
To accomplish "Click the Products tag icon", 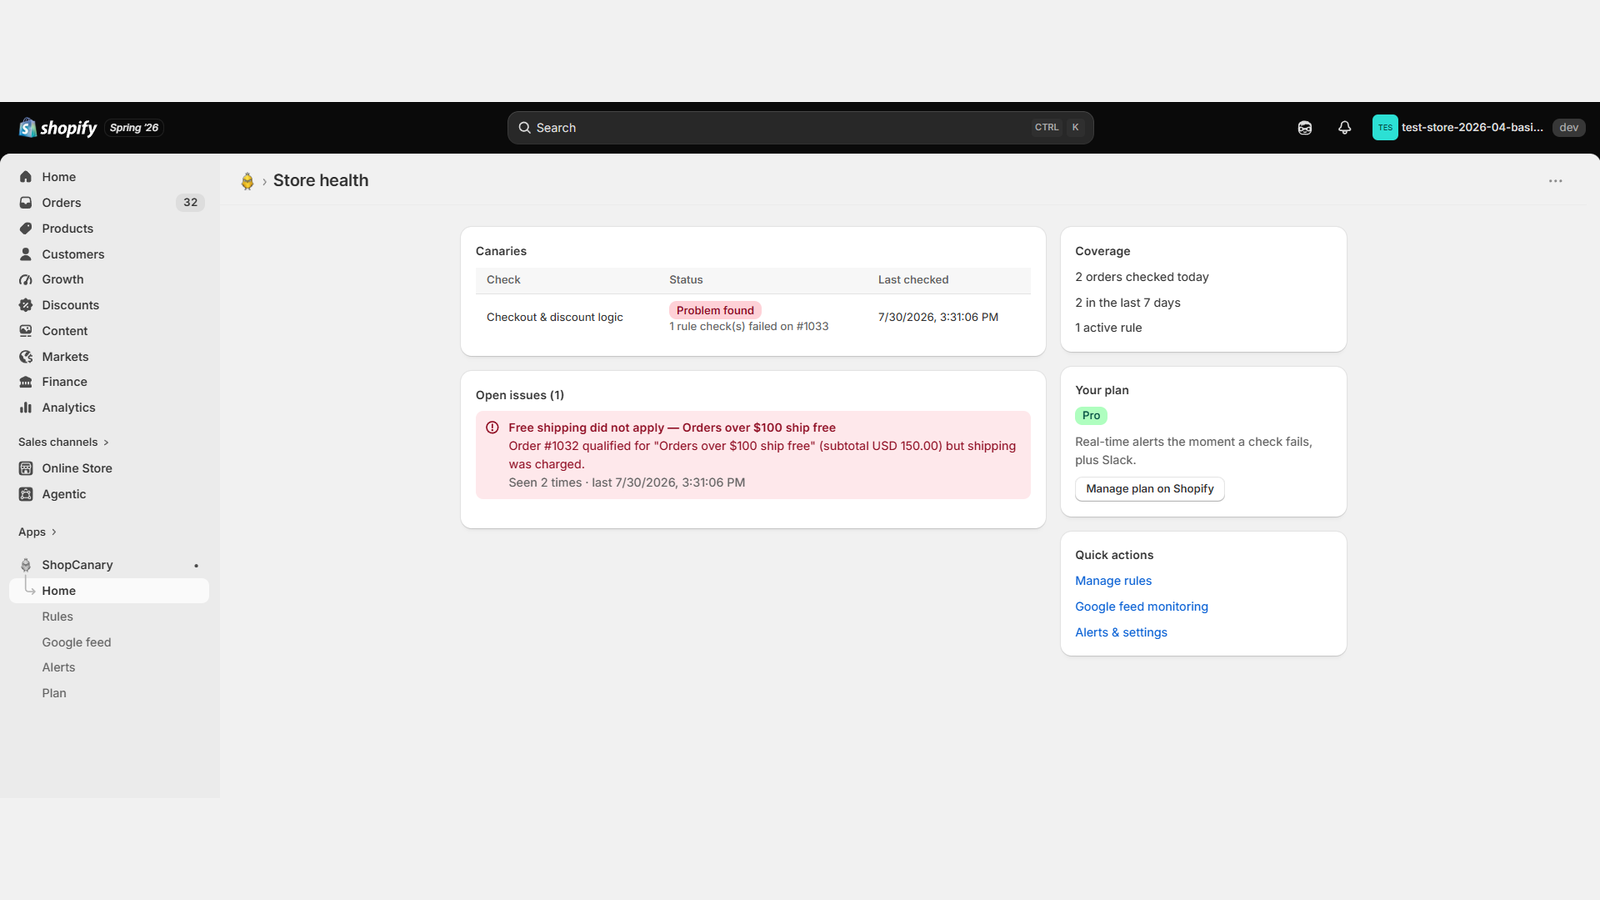I will 26,229.
